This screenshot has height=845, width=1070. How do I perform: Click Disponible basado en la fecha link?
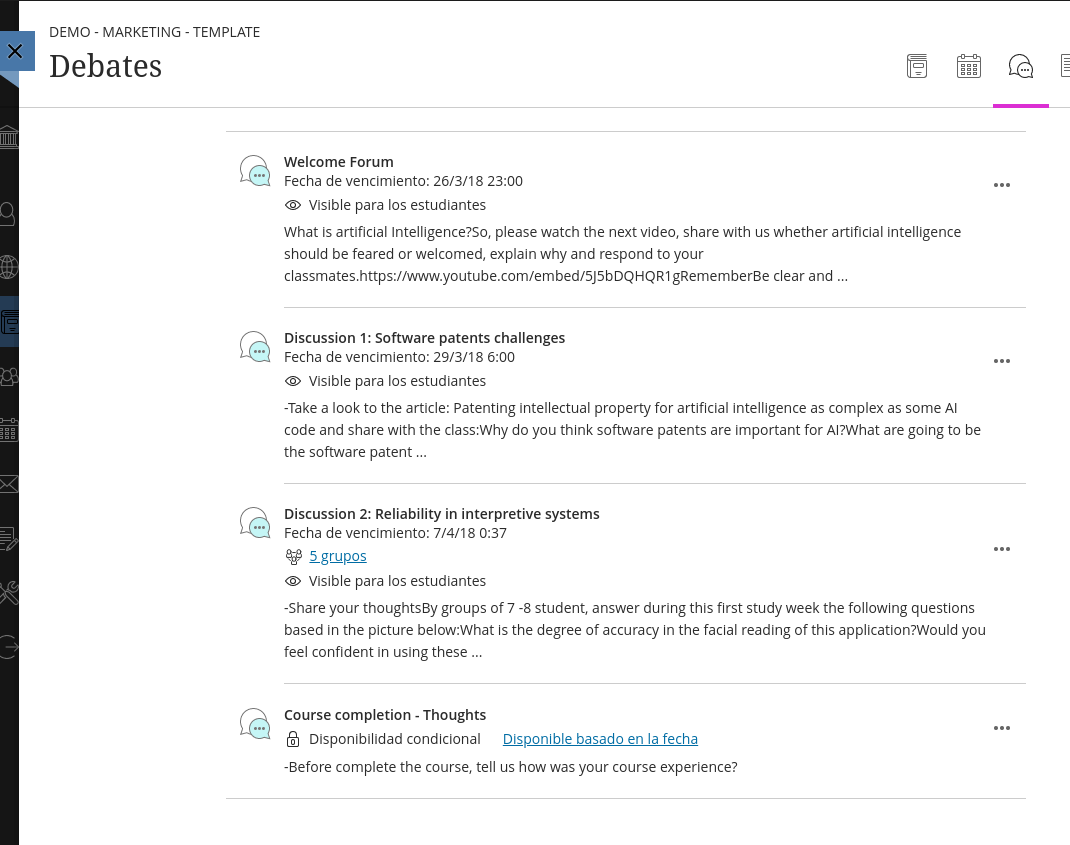tap(600, 739)
